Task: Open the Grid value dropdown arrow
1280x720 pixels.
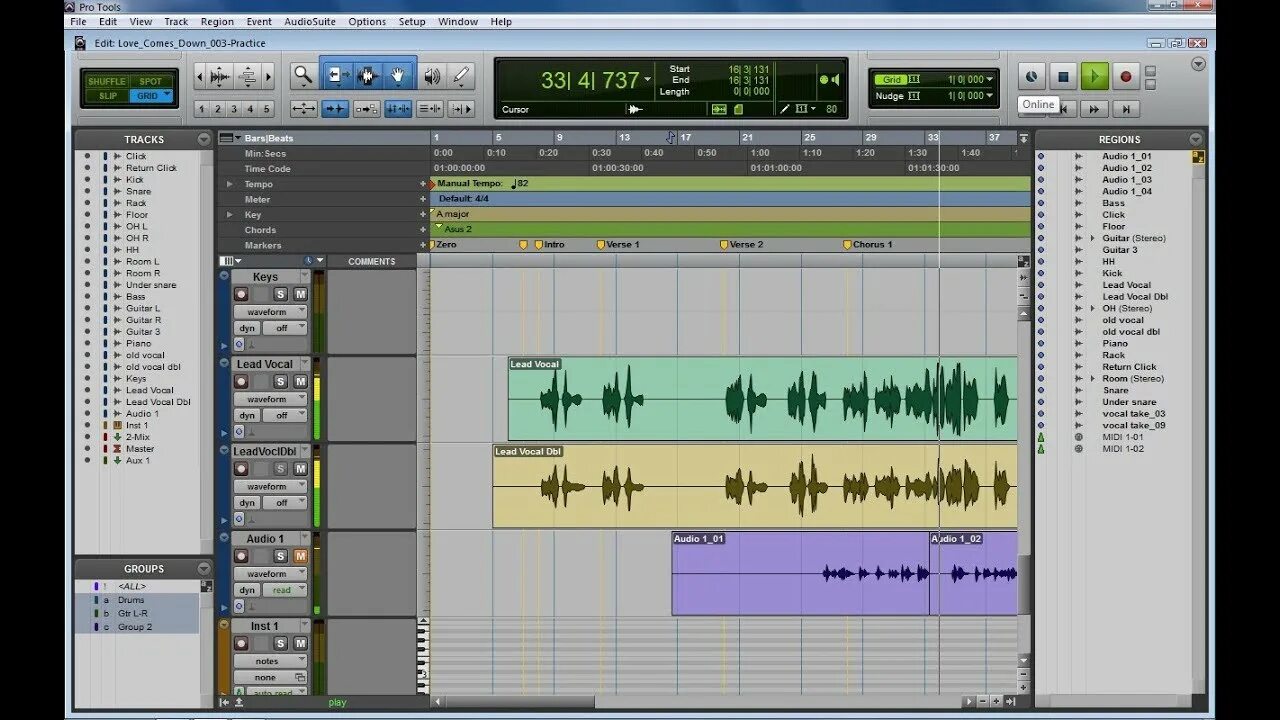Action: point(990,79)
